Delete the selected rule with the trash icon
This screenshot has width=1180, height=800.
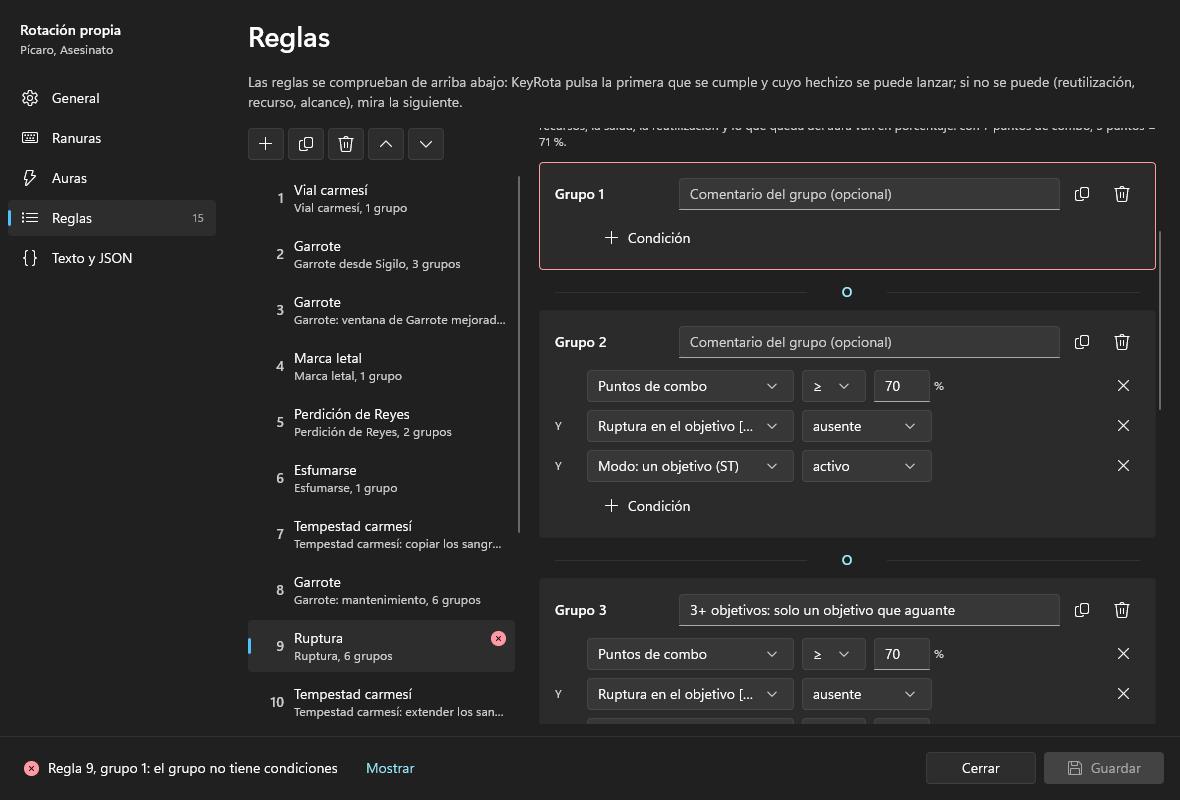pyautogui.click(x=345, y=144)
